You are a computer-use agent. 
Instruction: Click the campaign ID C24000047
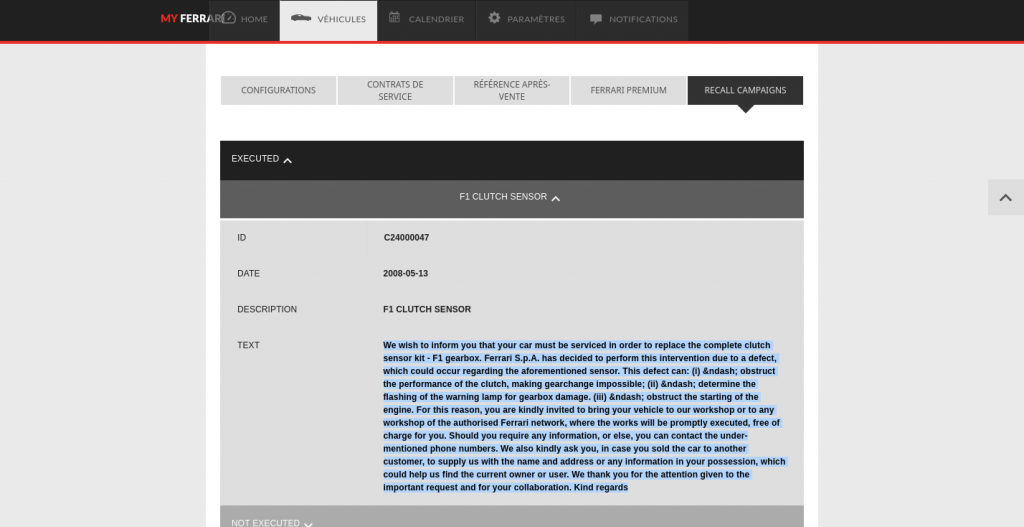point(406,238)
